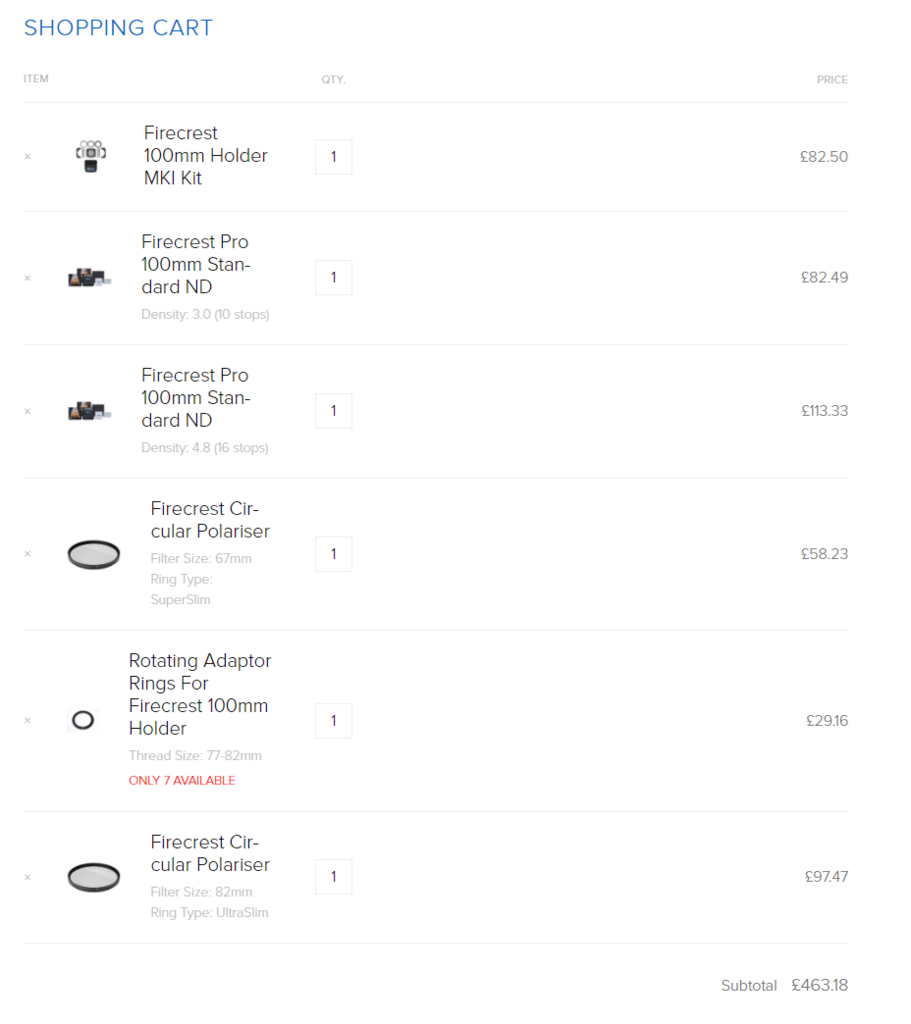Open the 82mm Circular Polariser thumbnail

tap(94, 877)
